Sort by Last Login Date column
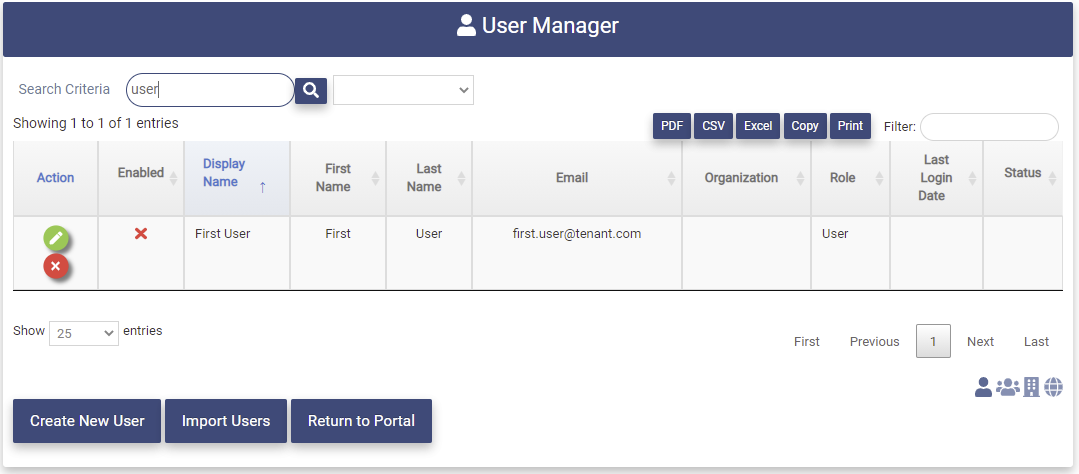Image resolution: width=1079 pixels, height=474 pixels. (x=936, y=177)
